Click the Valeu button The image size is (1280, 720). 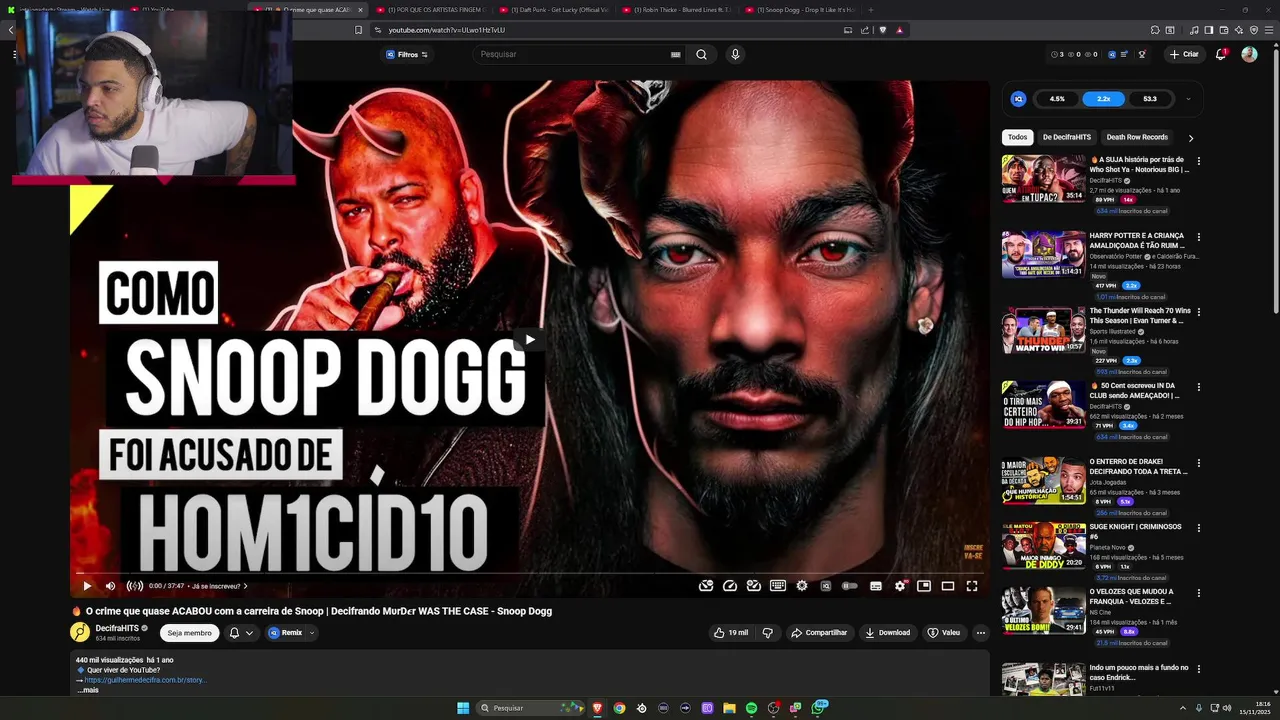[943, 633]
